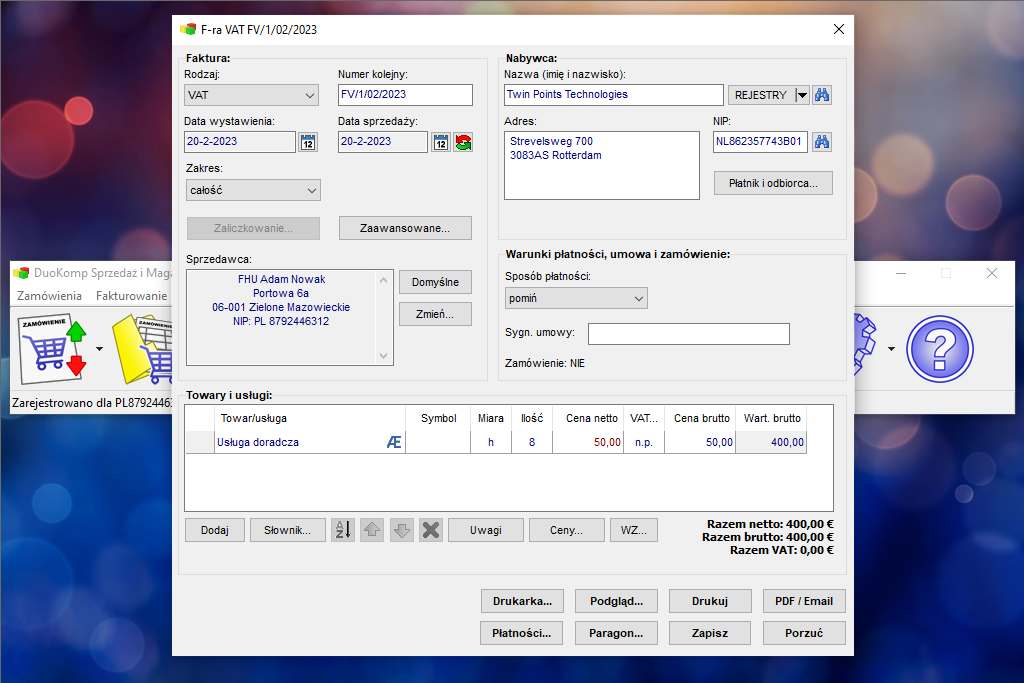
Task: Open issue date calendar picker
Action: [x=308, y=142]
